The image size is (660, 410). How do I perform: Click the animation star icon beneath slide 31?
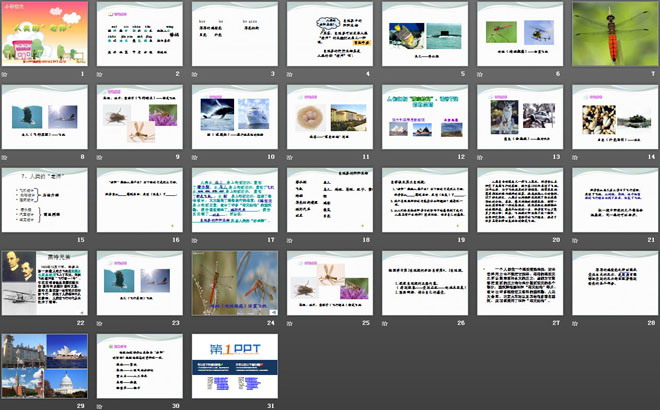pyautogui.click(x=197, y=404)
